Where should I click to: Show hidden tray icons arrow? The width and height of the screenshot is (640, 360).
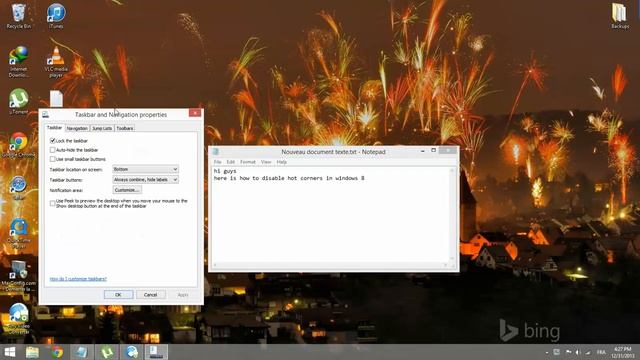point(547,352)
